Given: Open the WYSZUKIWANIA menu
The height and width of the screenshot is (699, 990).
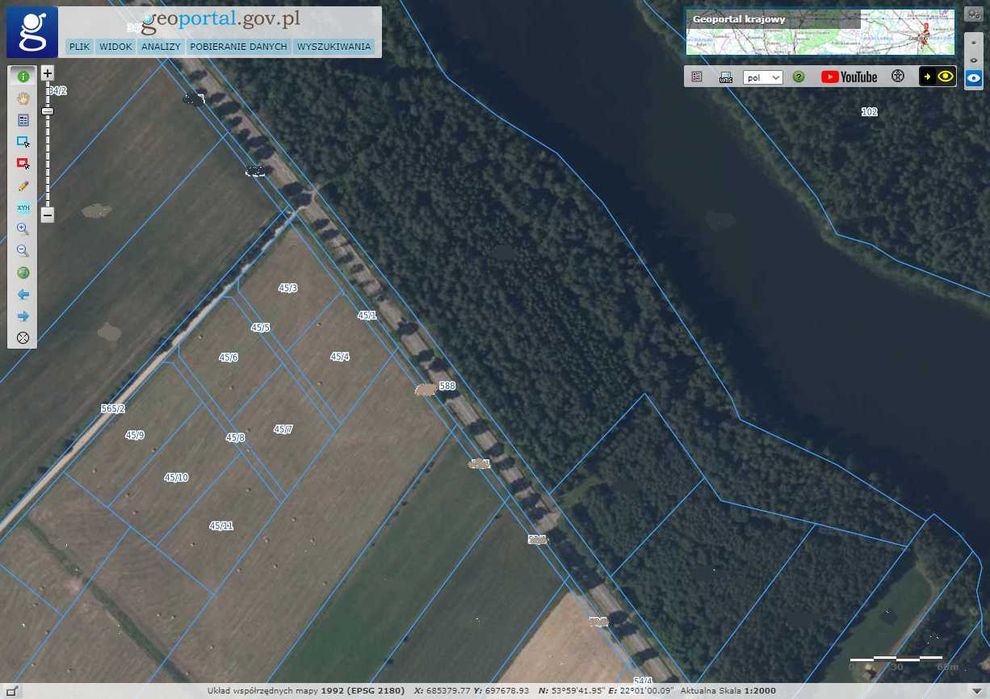Looking at the screenshot, I should coord(334,47).
